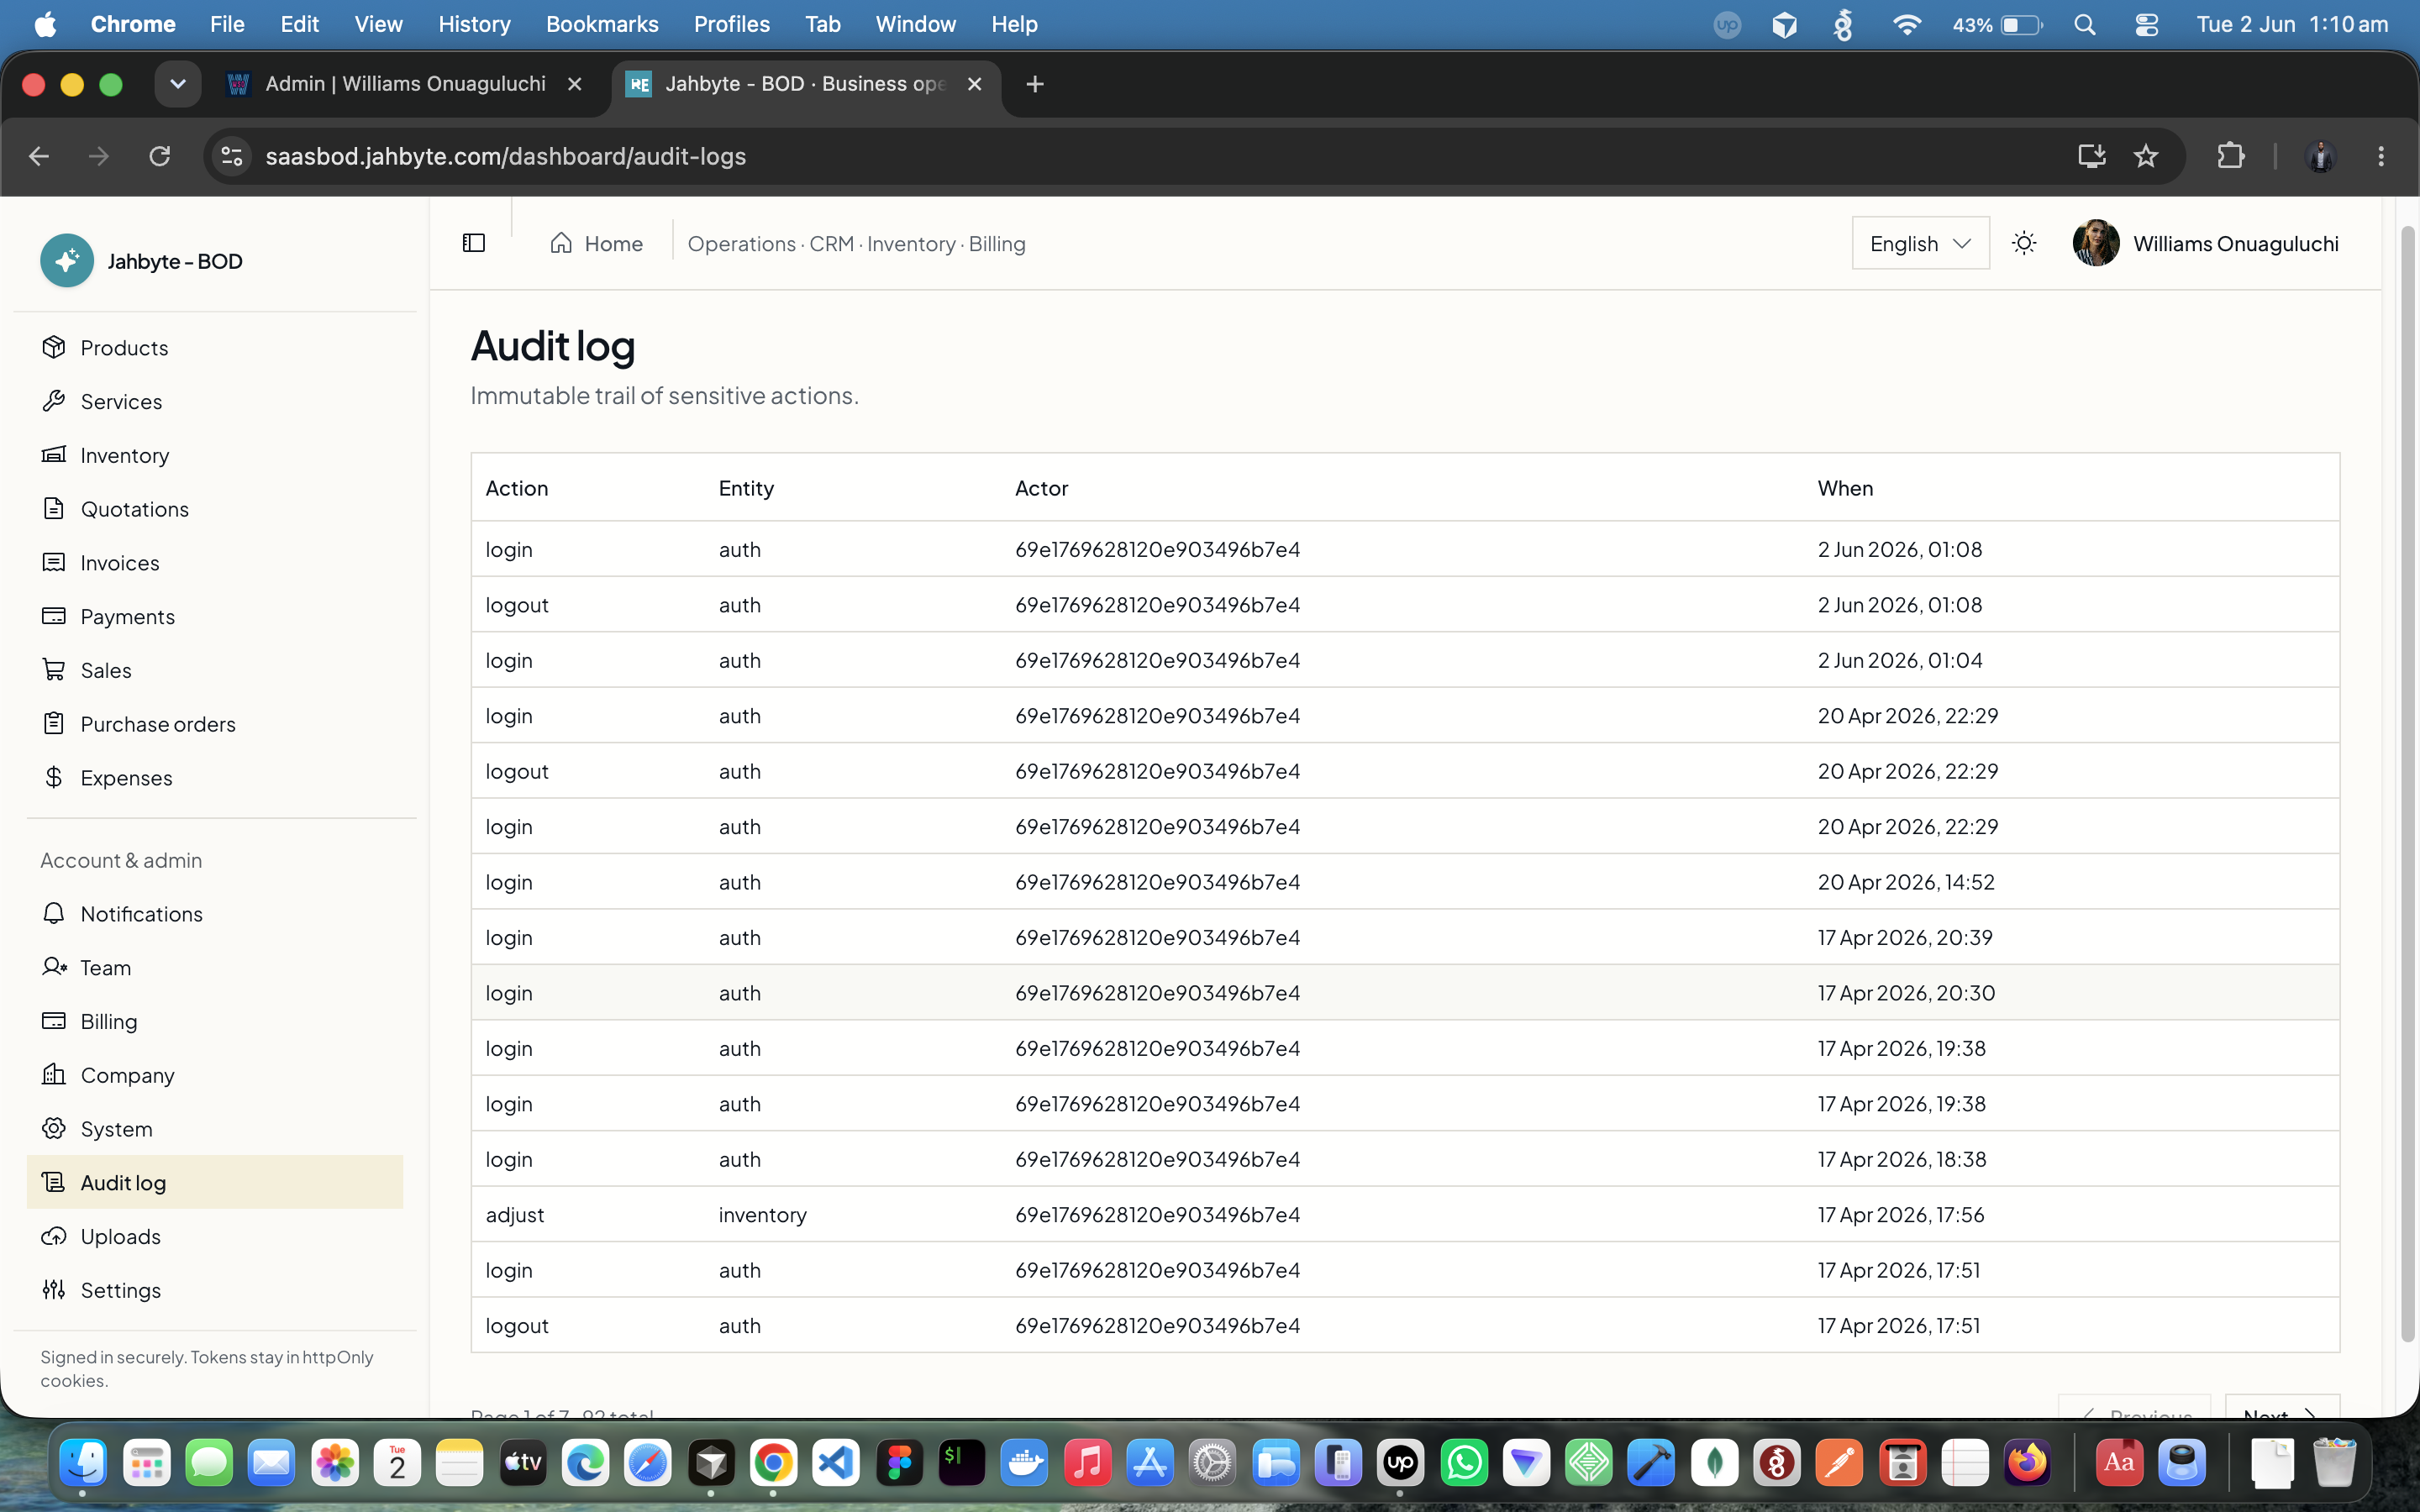Open the Bookmarks menu
2420x1512 pixels.
(x=602, y=24)
